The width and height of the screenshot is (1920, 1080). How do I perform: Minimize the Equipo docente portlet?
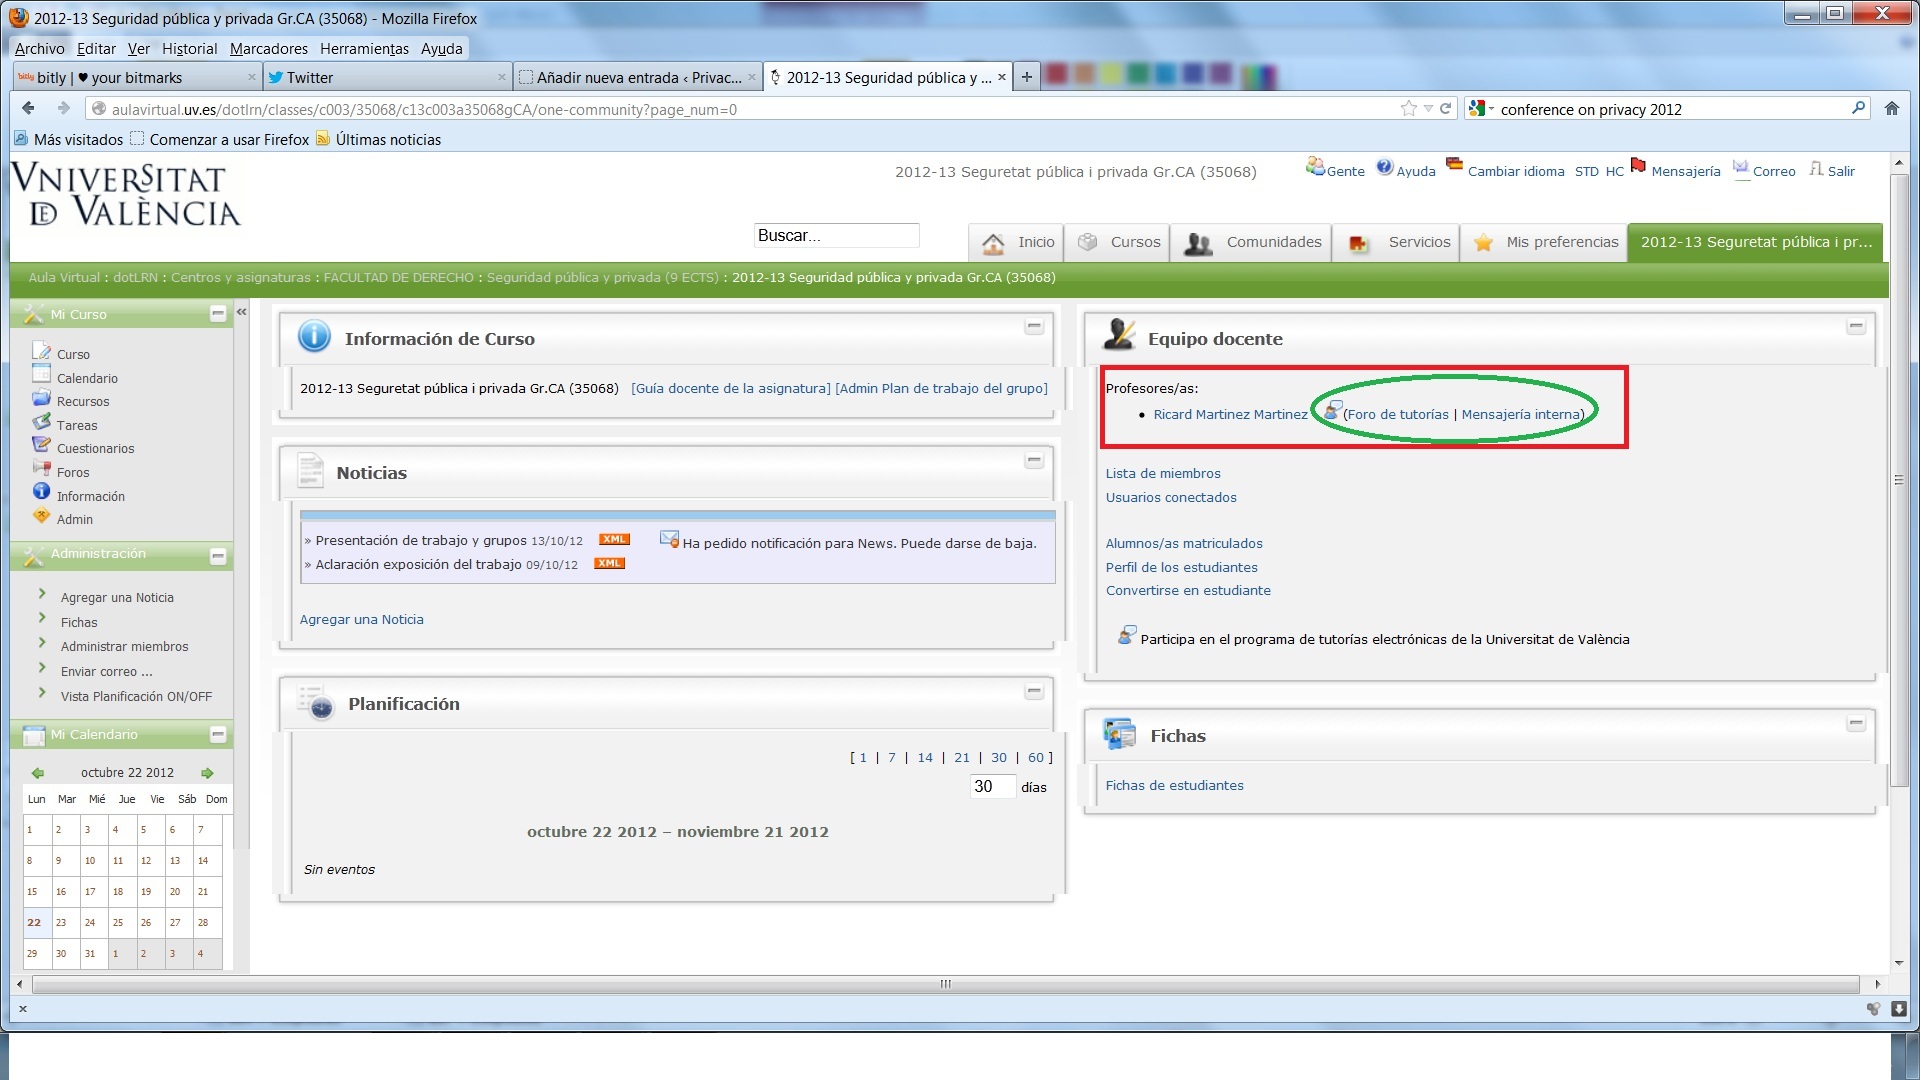pos(1856,327)
